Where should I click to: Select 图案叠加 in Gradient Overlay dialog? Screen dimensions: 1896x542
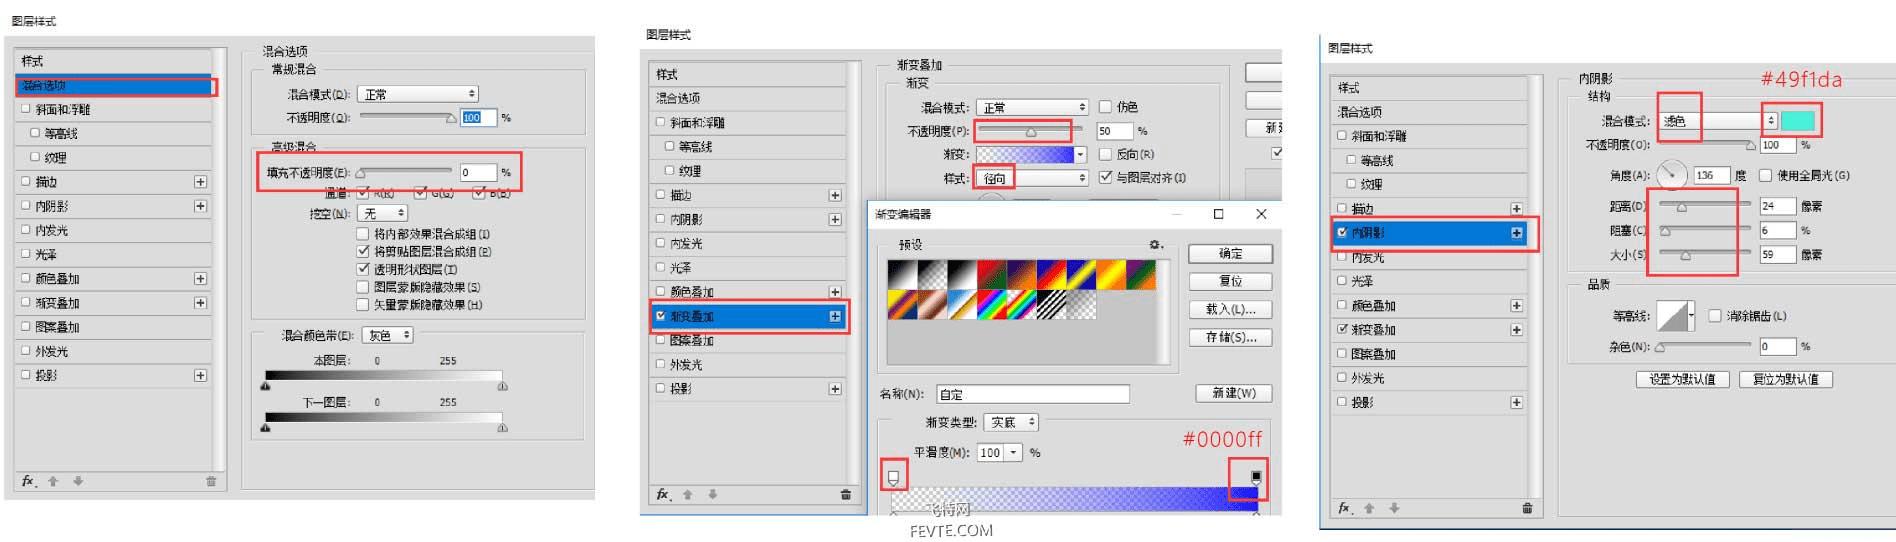click(x=749, y=341)
